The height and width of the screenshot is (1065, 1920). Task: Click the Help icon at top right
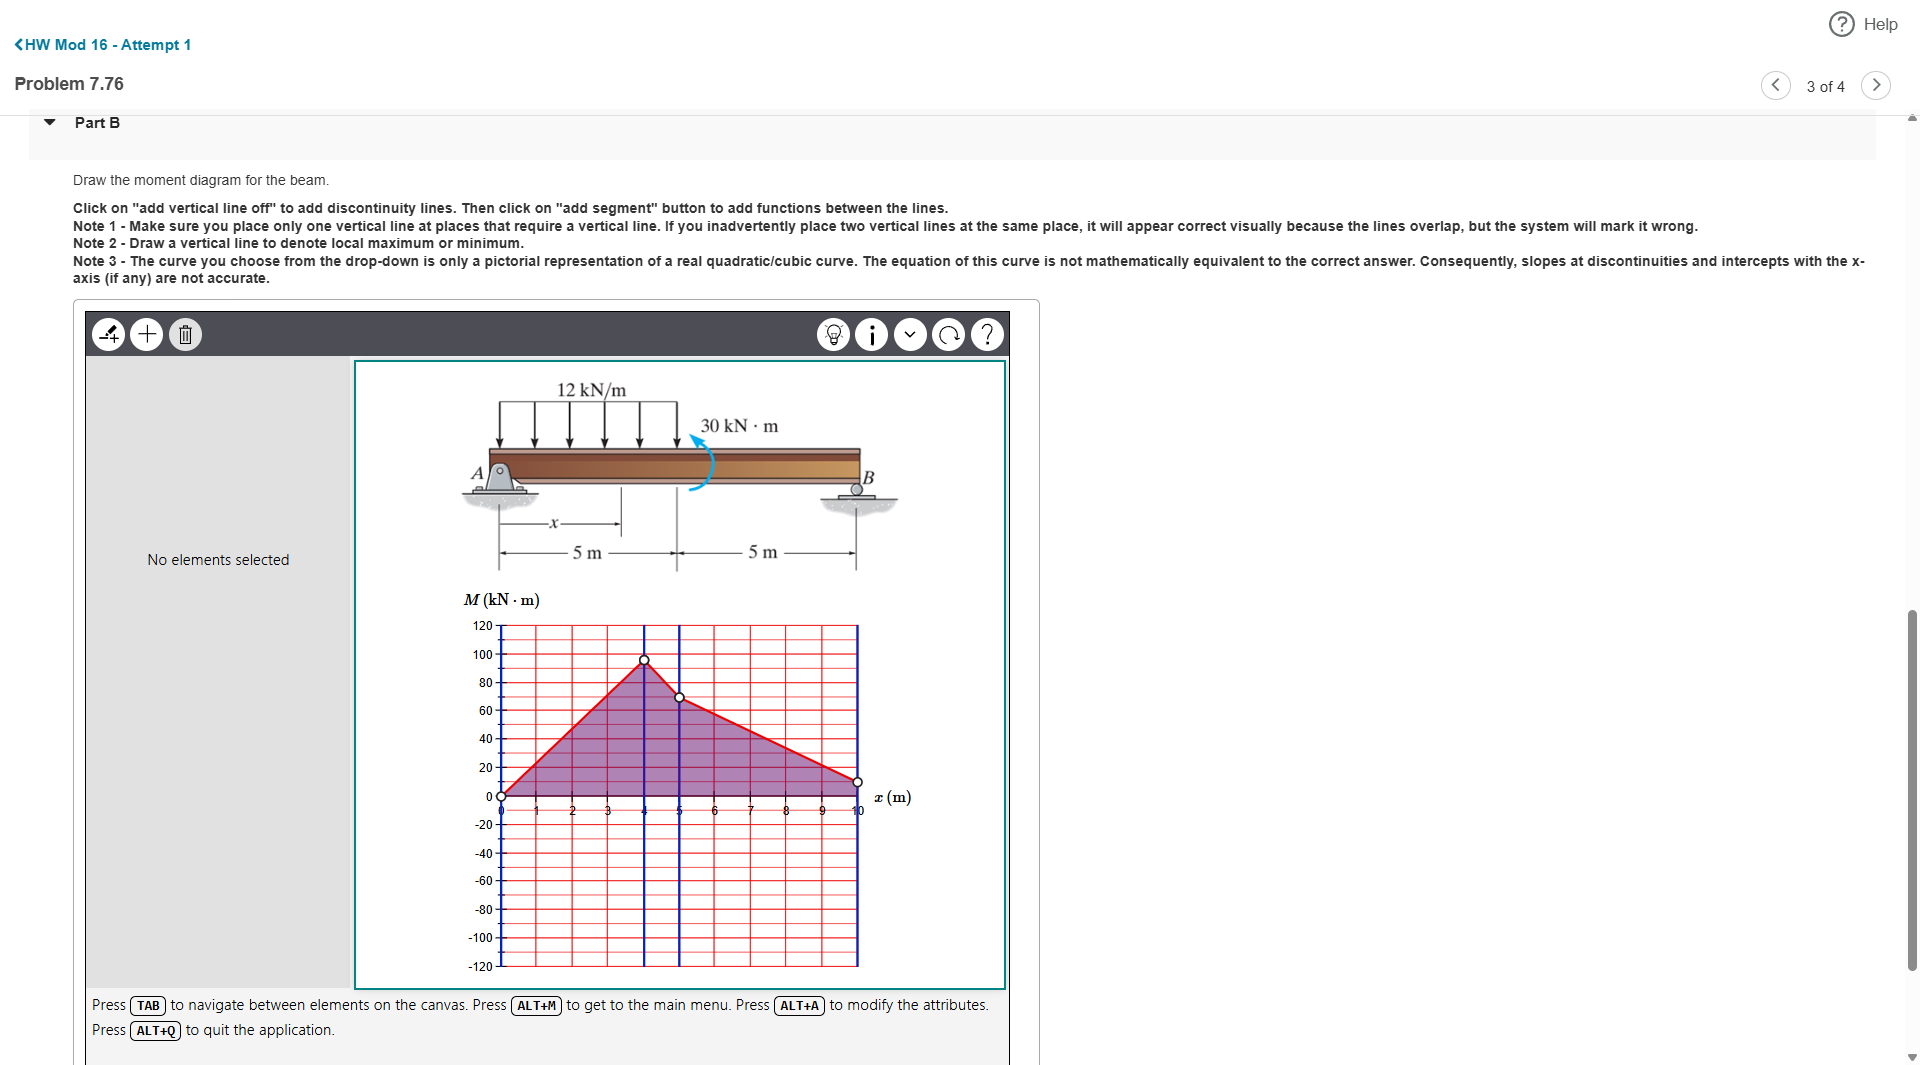tap(1841, 24)
